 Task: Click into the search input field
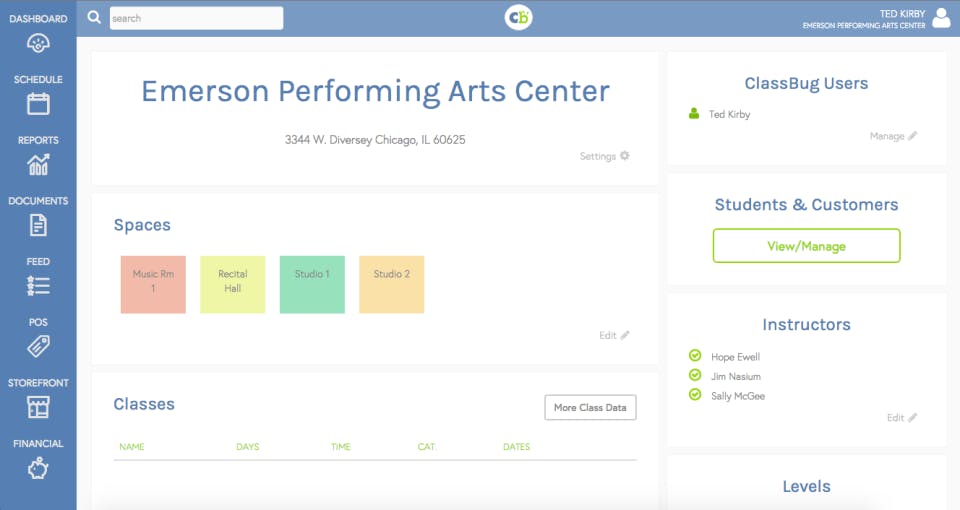click(196, 18)
